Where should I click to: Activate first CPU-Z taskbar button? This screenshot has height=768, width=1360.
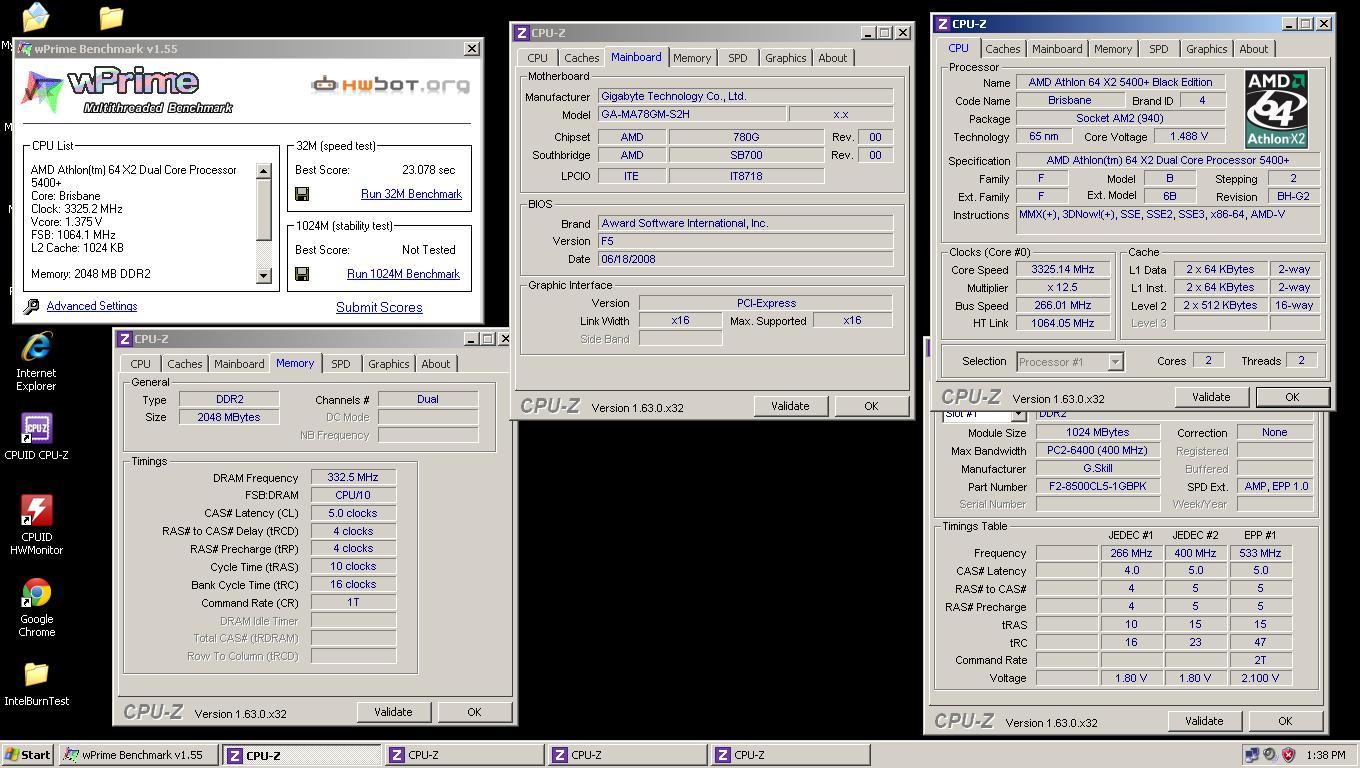tap(301, 755)
